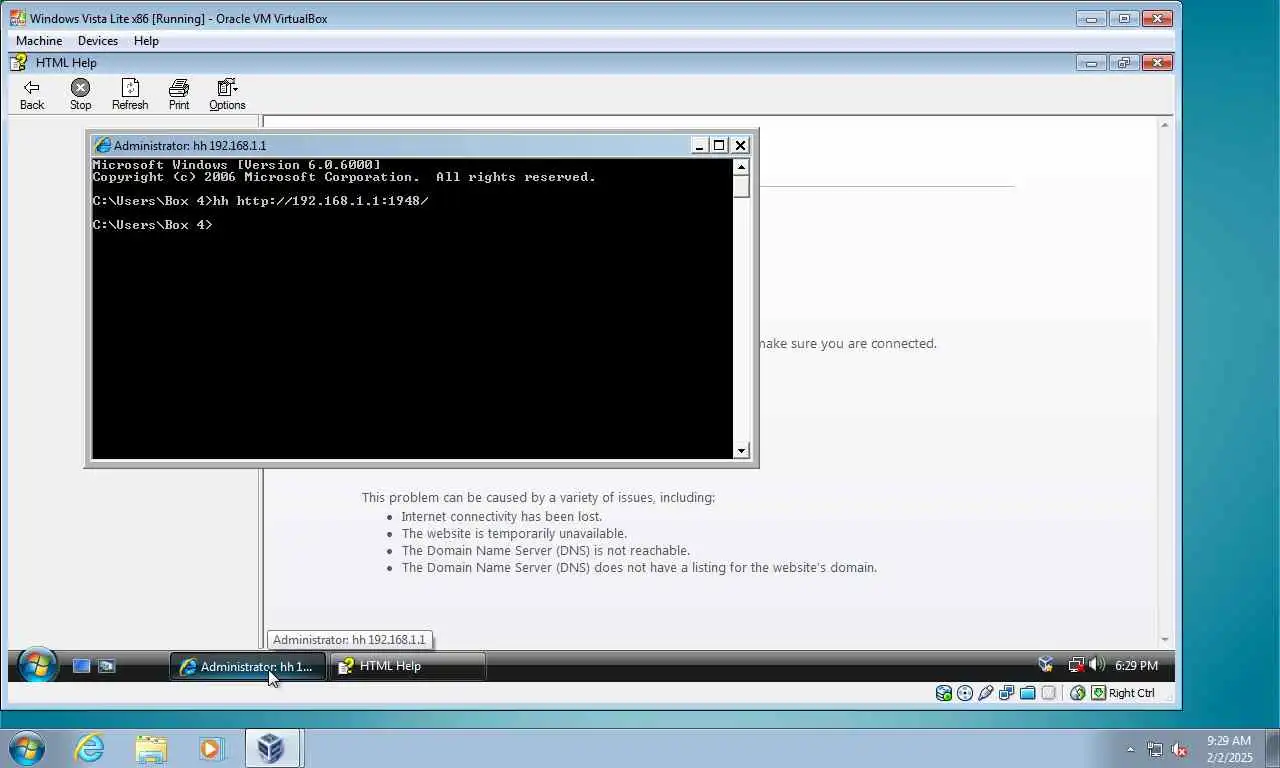Click the Vista guest Start orb

tap(37, 665)
